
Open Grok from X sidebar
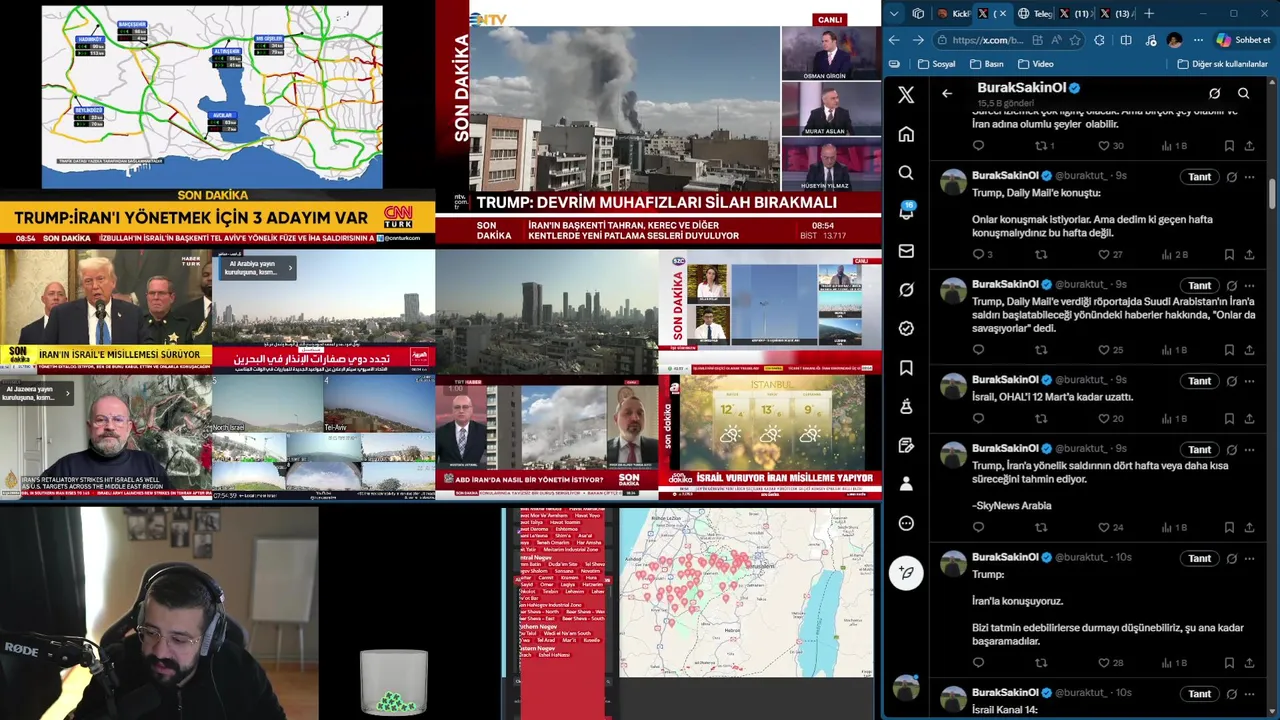coord(906,290)
